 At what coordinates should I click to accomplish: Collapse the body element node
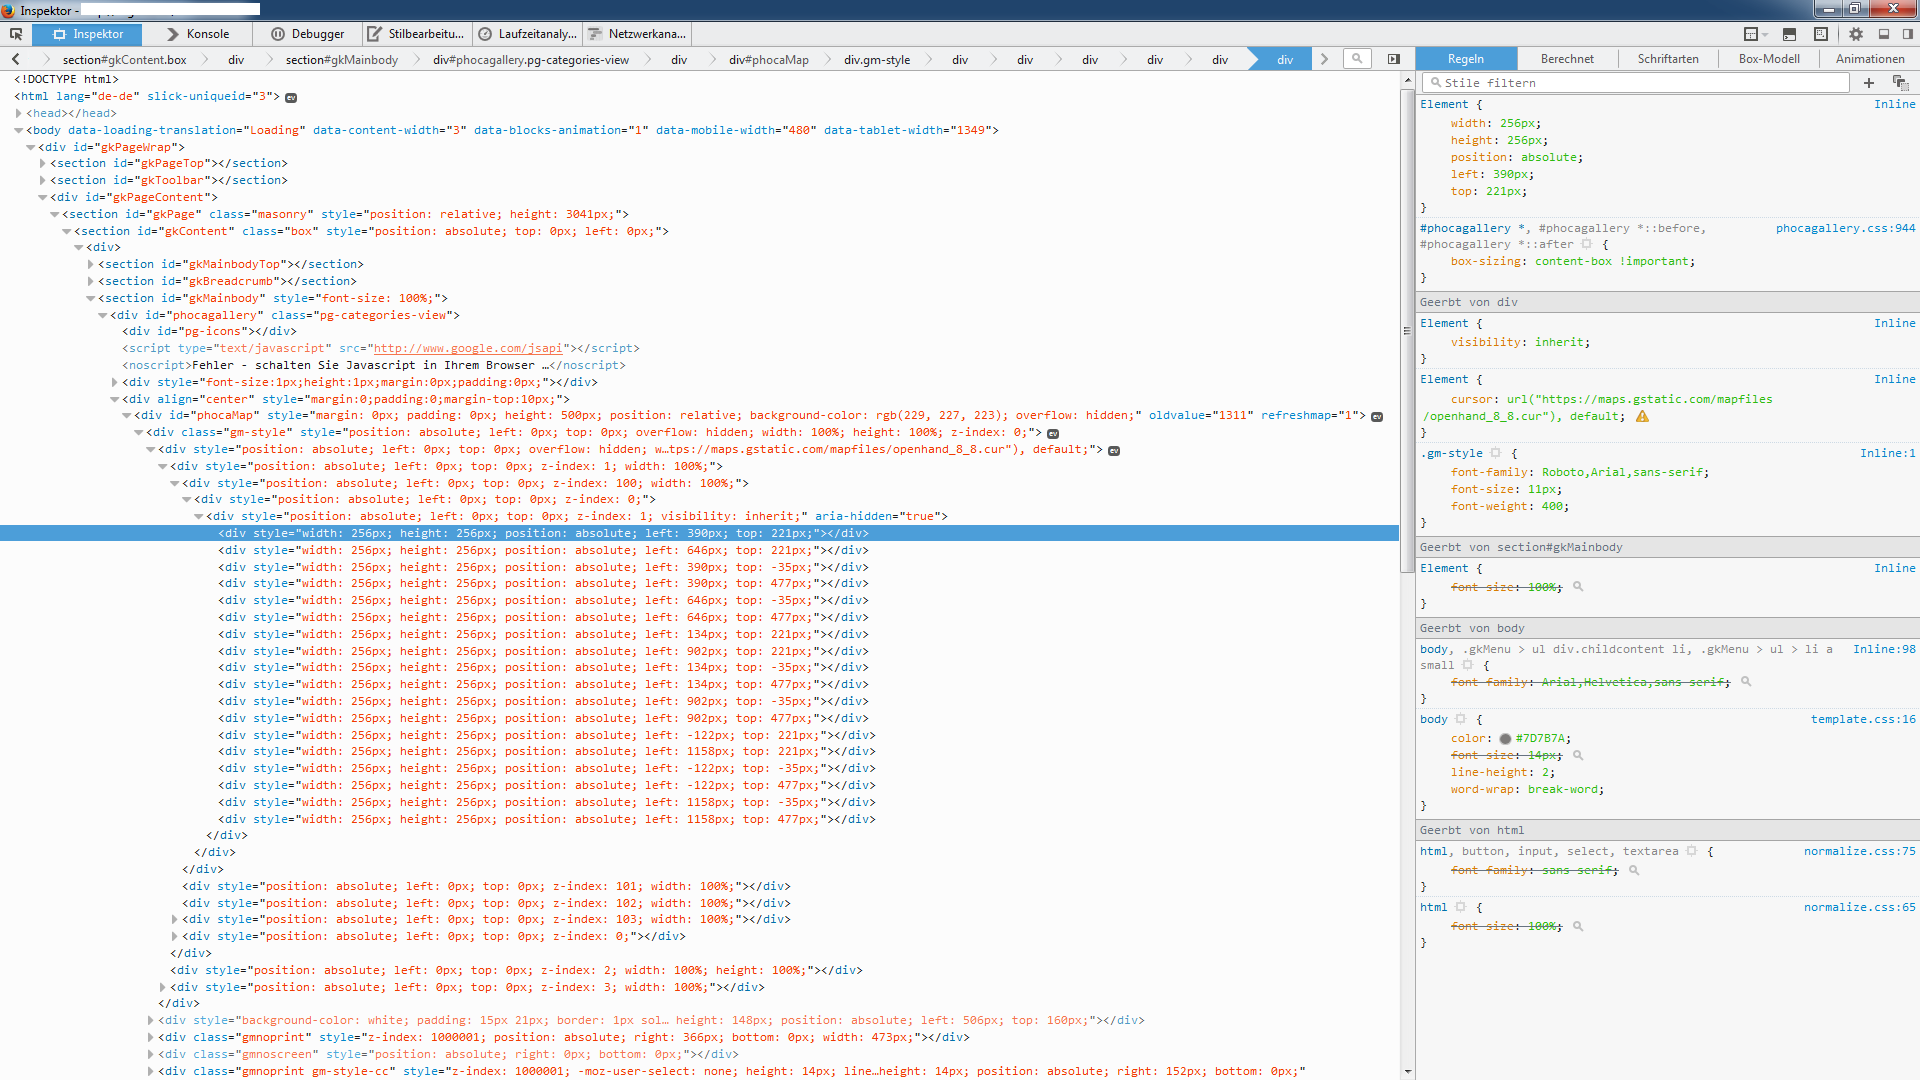[x=19, y=130]
